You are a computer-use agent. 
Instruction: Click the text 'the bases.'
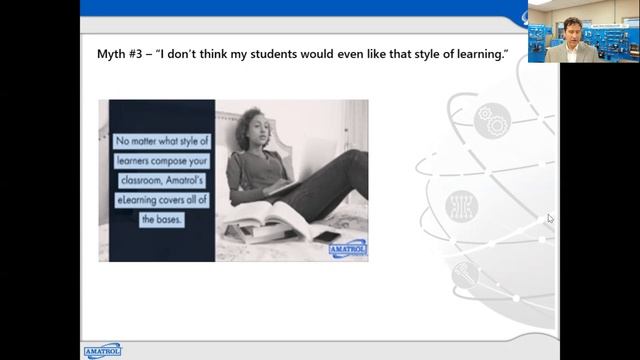162,220
